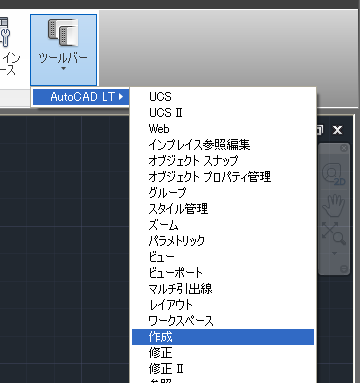This screenshot has width=360, height=383.
Task: Select マルチ引出線 toolbar entry
Action: click(x=223, y=289)
